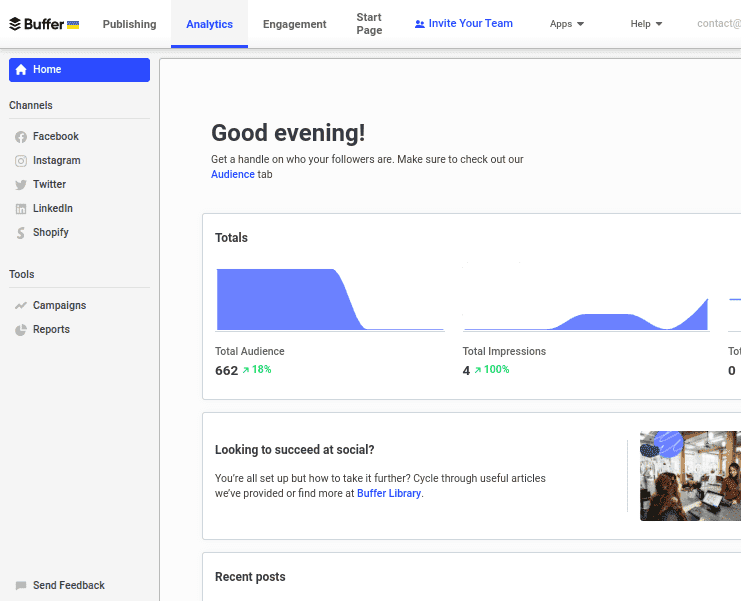Click the 18% audience growth indicator
This screenshot has width=741, height=601.
tap(257, 369)
